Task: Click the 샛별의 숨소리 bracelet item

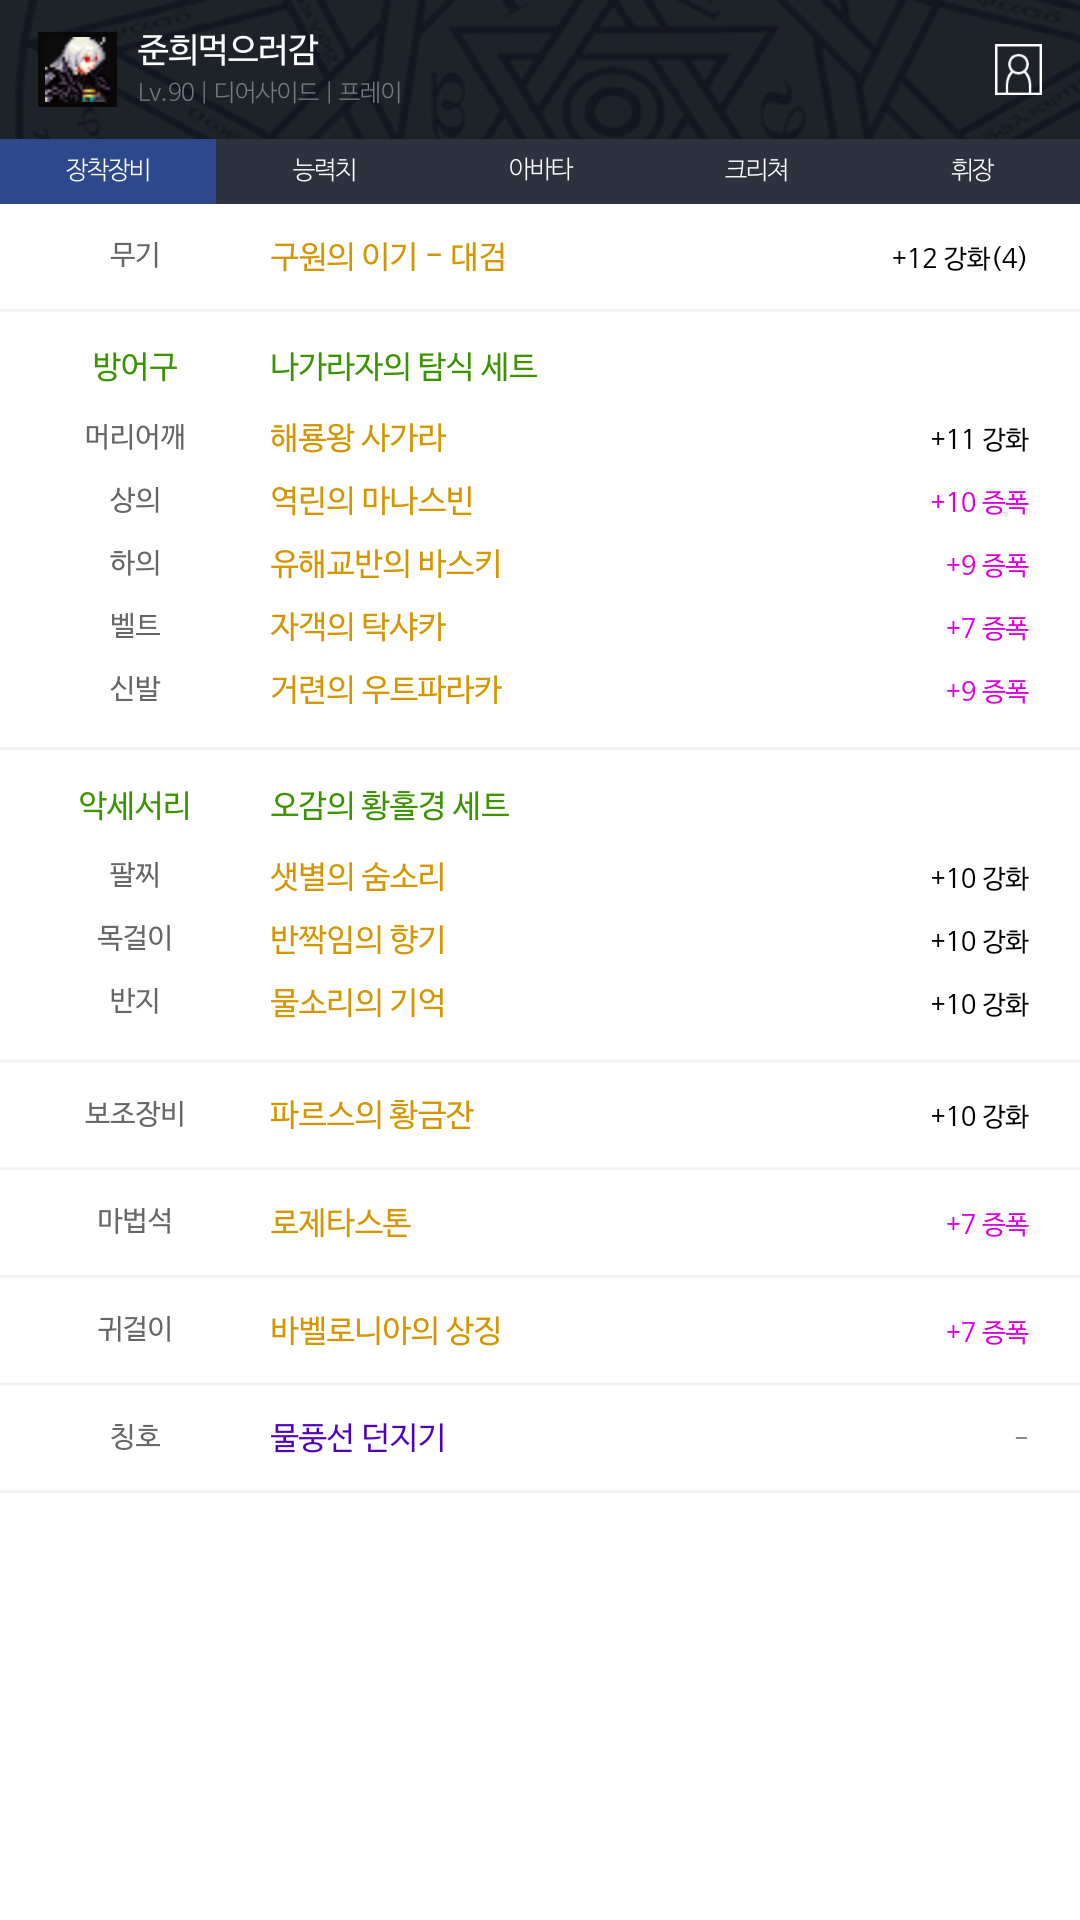Action: (x=358, y=876)
